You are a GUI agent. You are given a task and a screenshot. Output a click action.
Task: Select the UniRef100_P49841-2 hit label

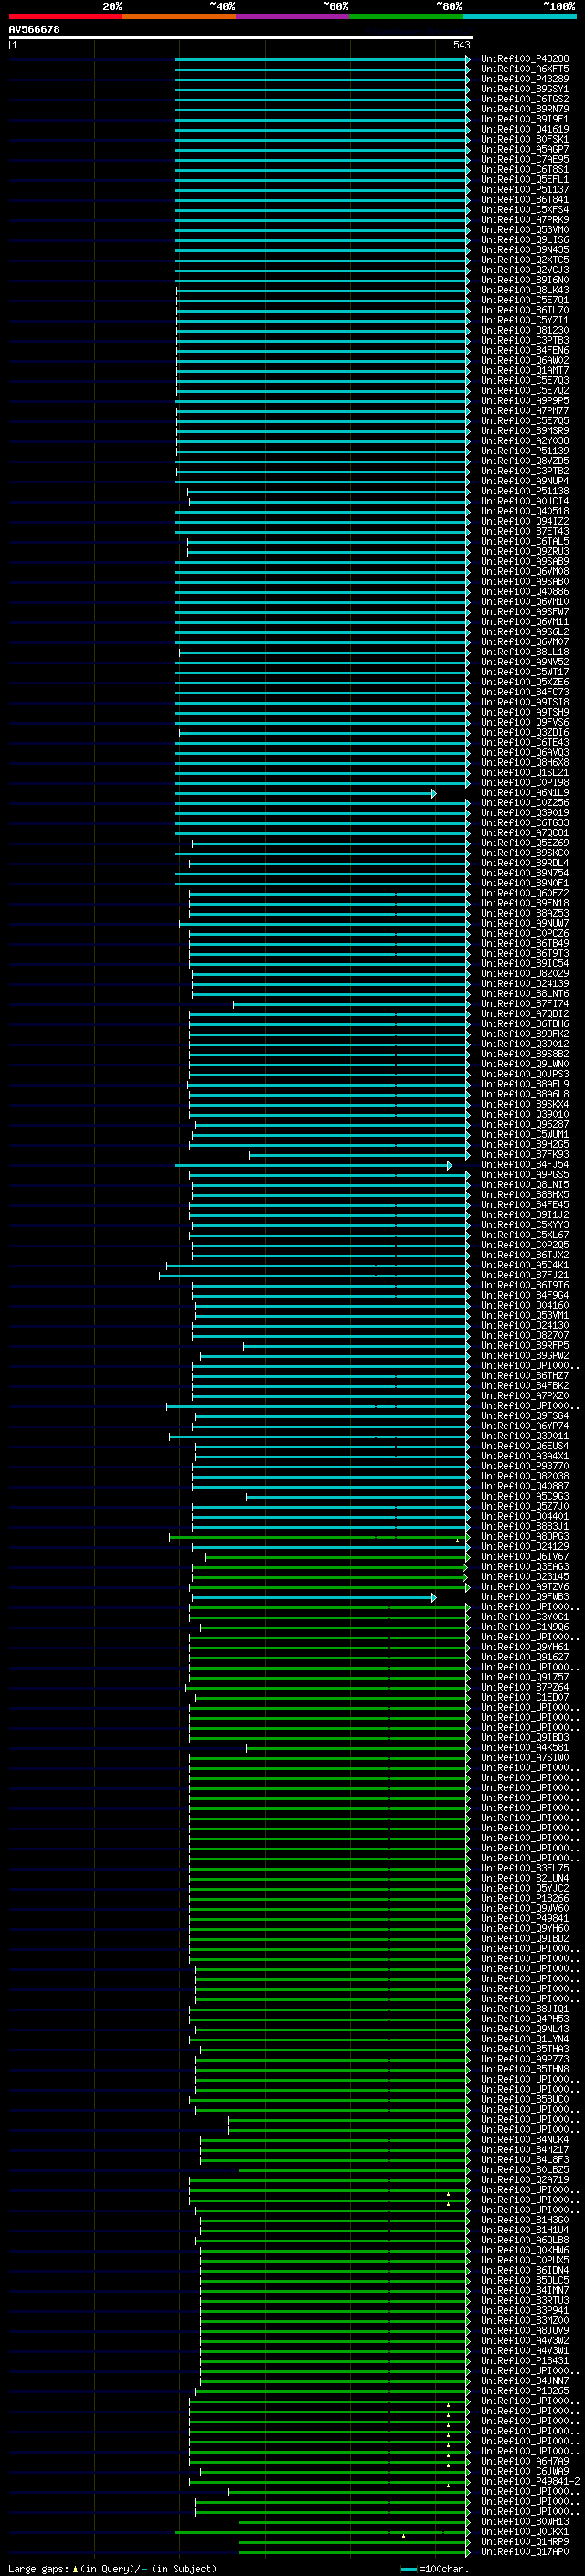(x=530, y=2481)
